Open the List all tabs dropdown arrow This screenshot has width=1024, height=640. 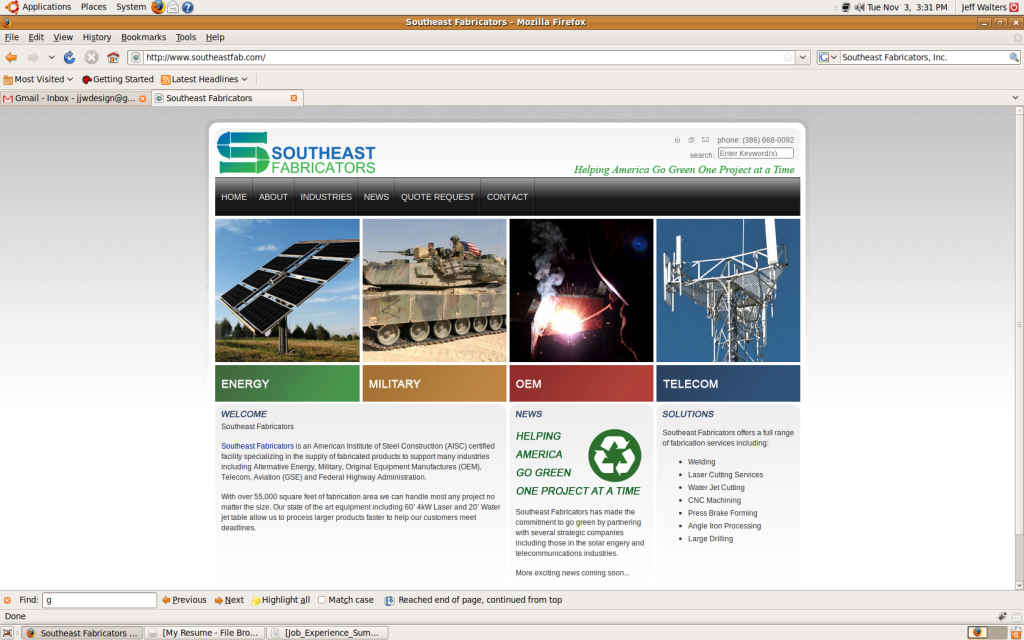coord(1015,98)
